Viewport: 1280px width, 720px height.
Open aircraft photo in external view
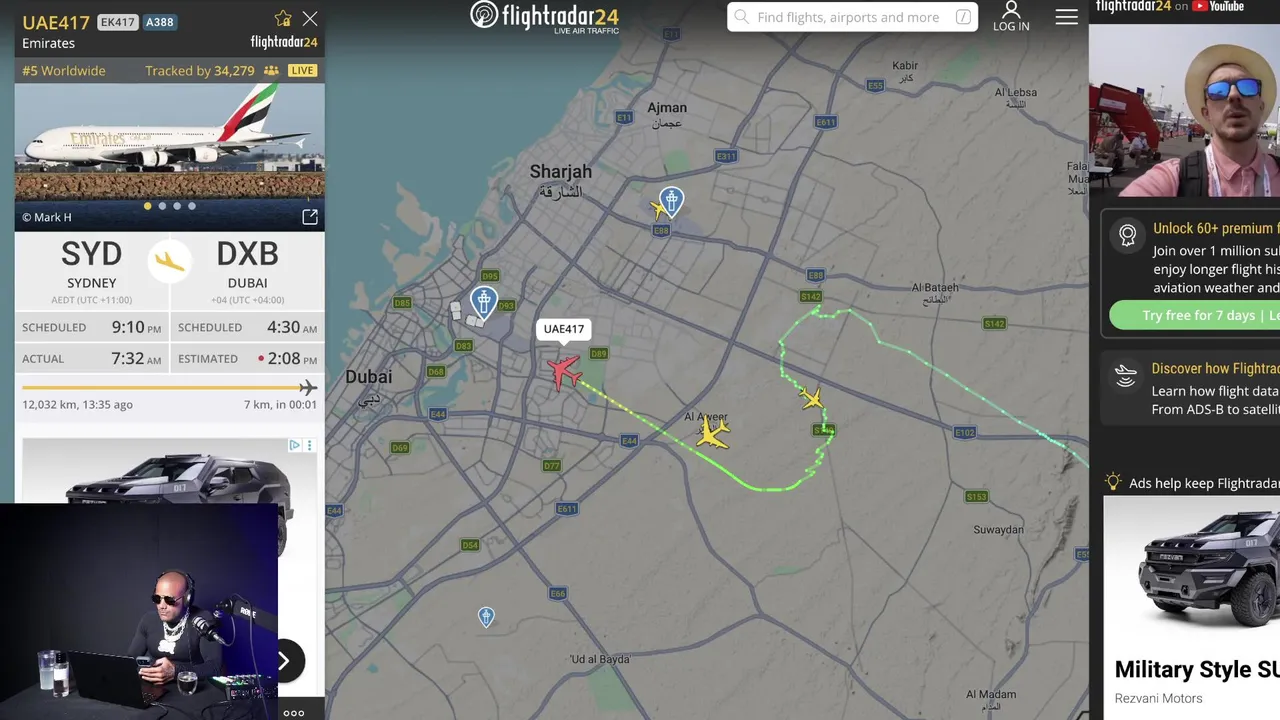click(x=310, y=217)
